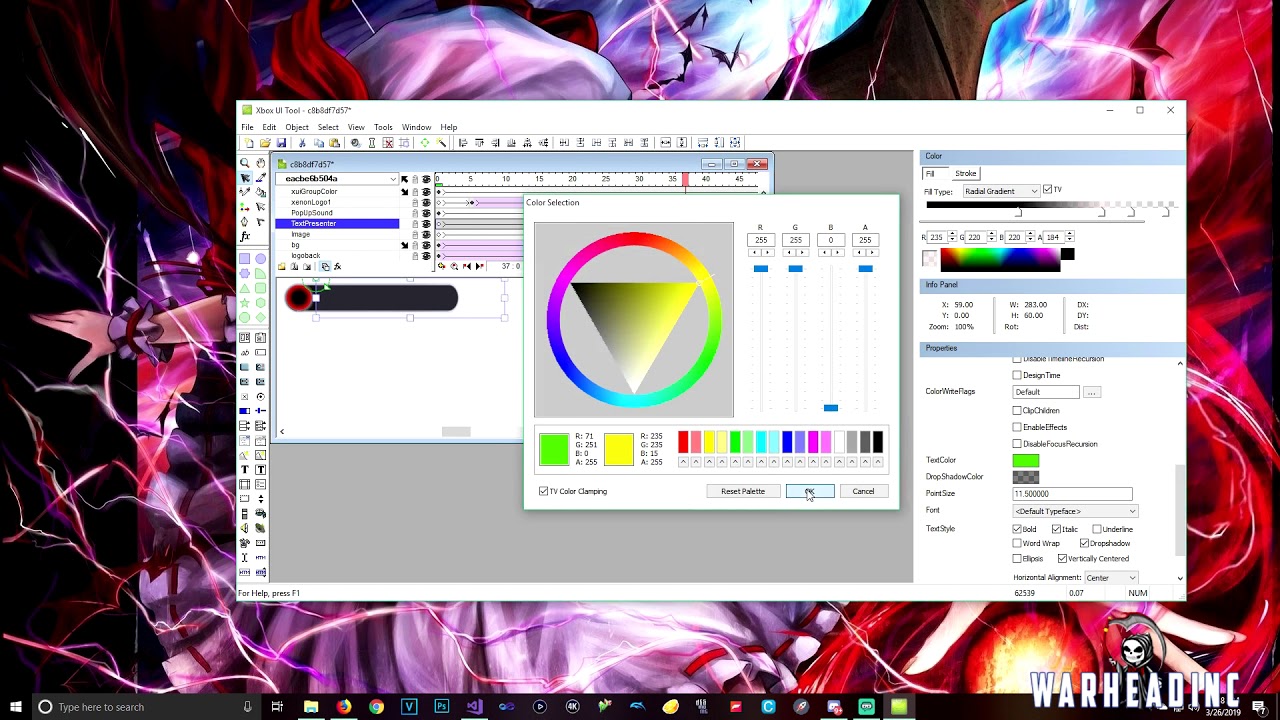Open the Font Default Typeface dropdown

1075,511
